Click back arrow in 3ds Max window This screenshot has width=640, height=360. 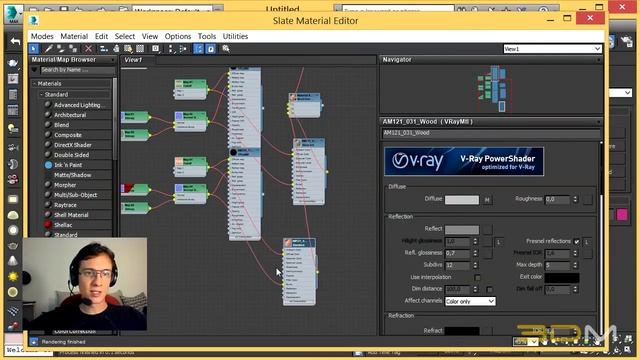click(x=15, y=41)
